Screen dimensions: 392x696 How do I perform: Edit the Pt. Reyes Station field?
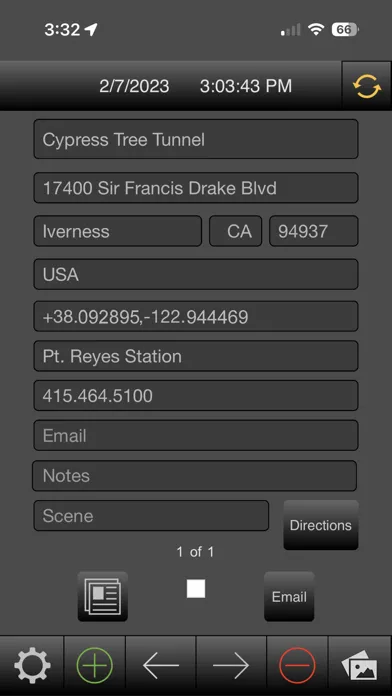point(196,356)
